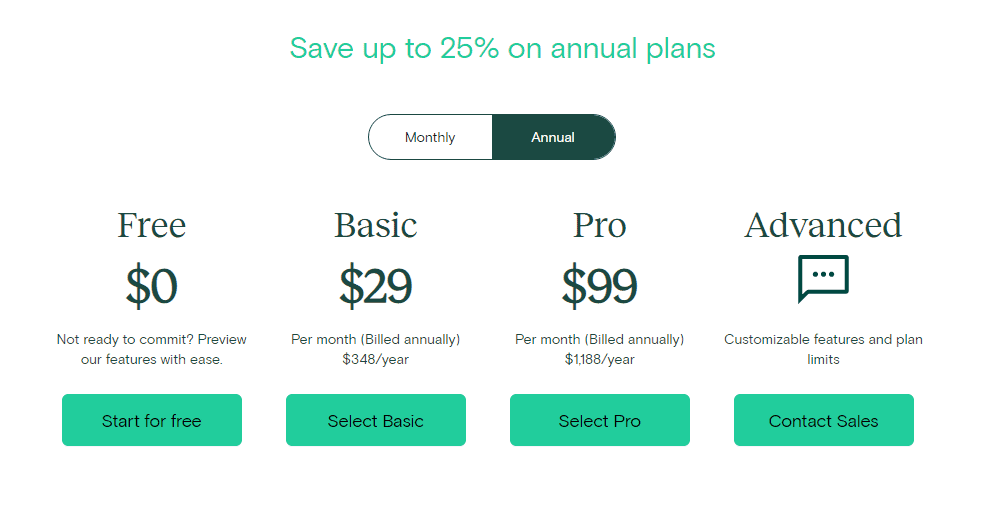Click the Free plan heading
This screenshot has height=528, width=1002.
coord(152,226)
